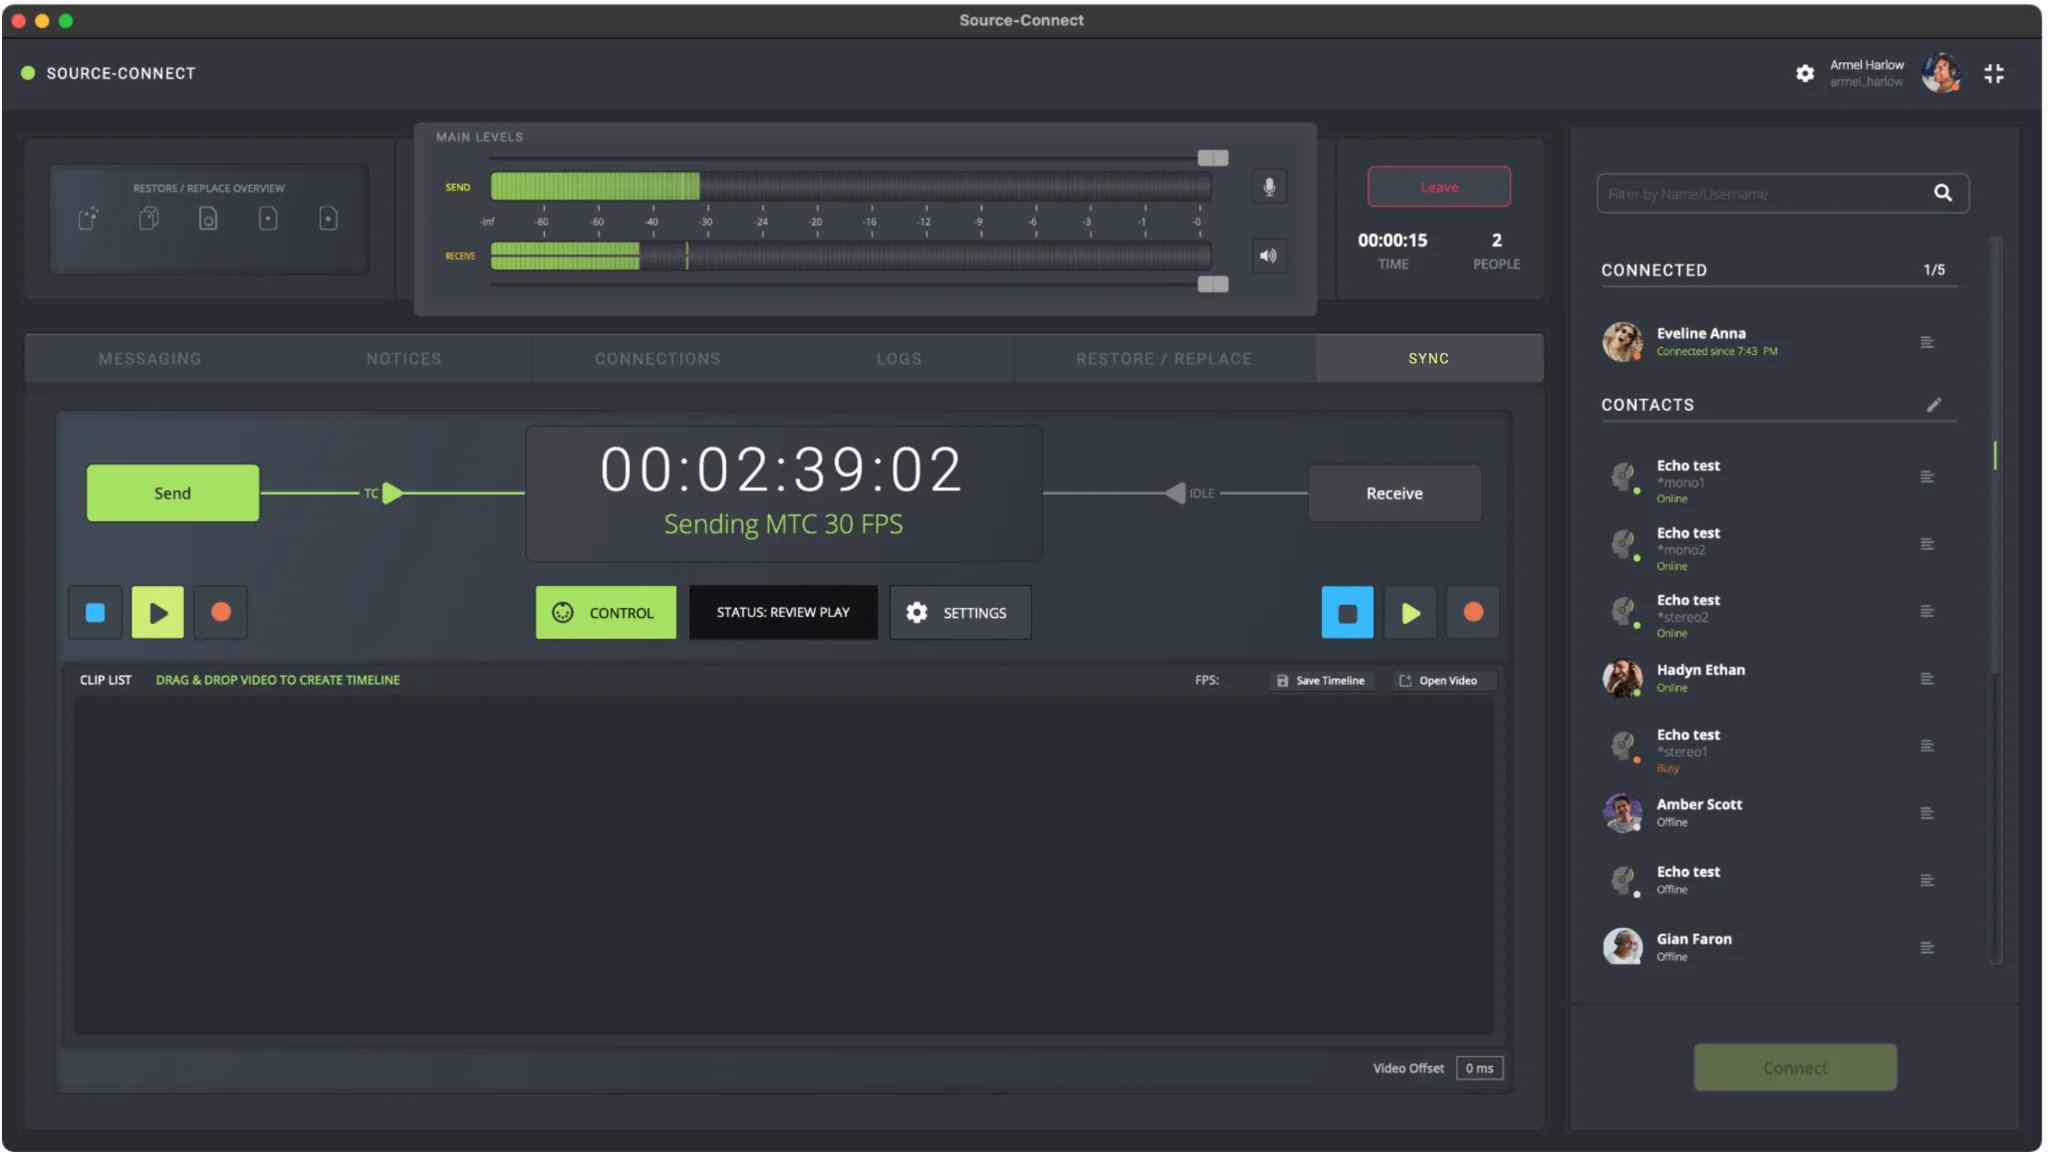Click the Video Offset 0 ms field

(1479, 1068)
